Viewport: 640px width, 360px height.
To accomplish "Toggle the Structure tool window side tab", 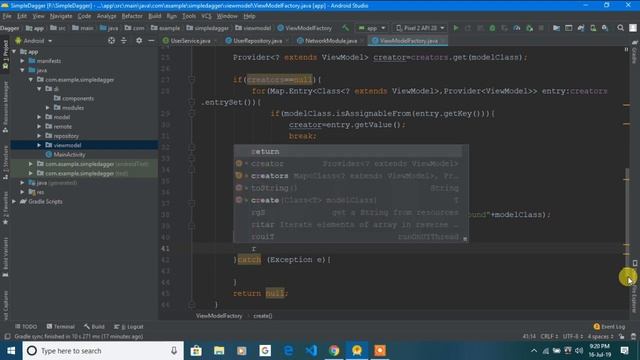I will [x=5, y=162].
